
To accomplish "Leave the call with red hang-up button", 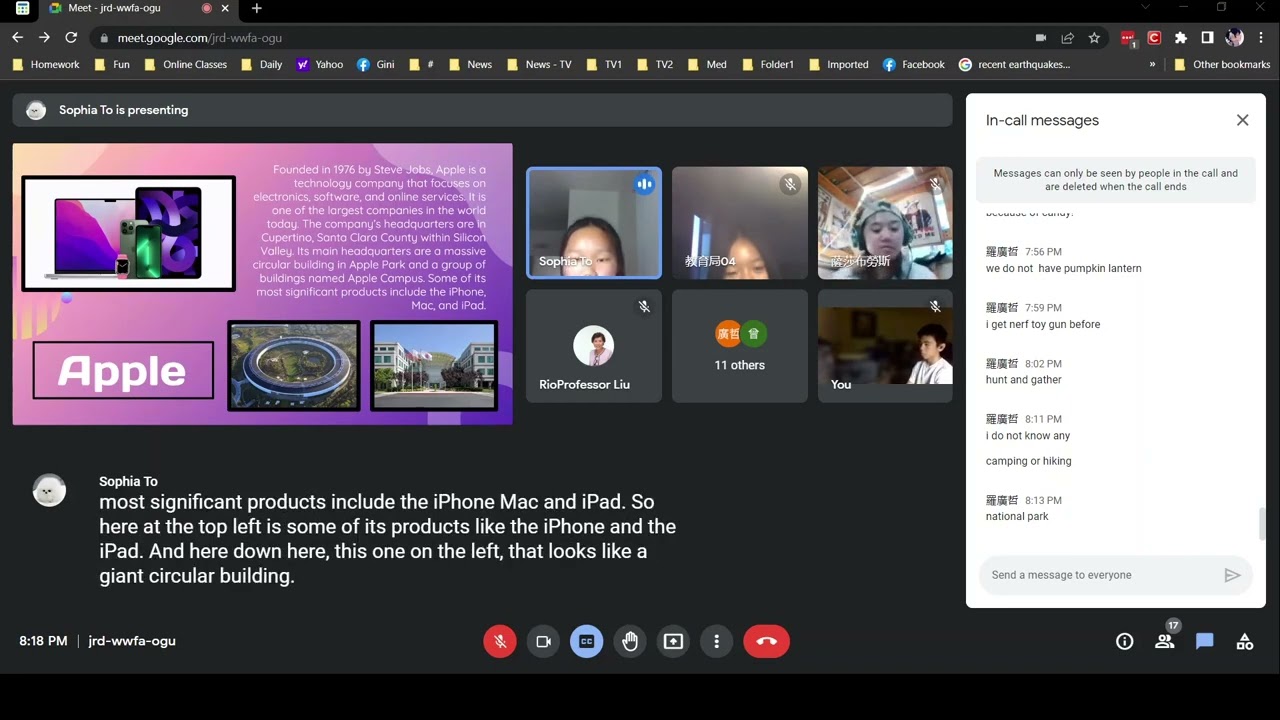I will tap(767, 641).
